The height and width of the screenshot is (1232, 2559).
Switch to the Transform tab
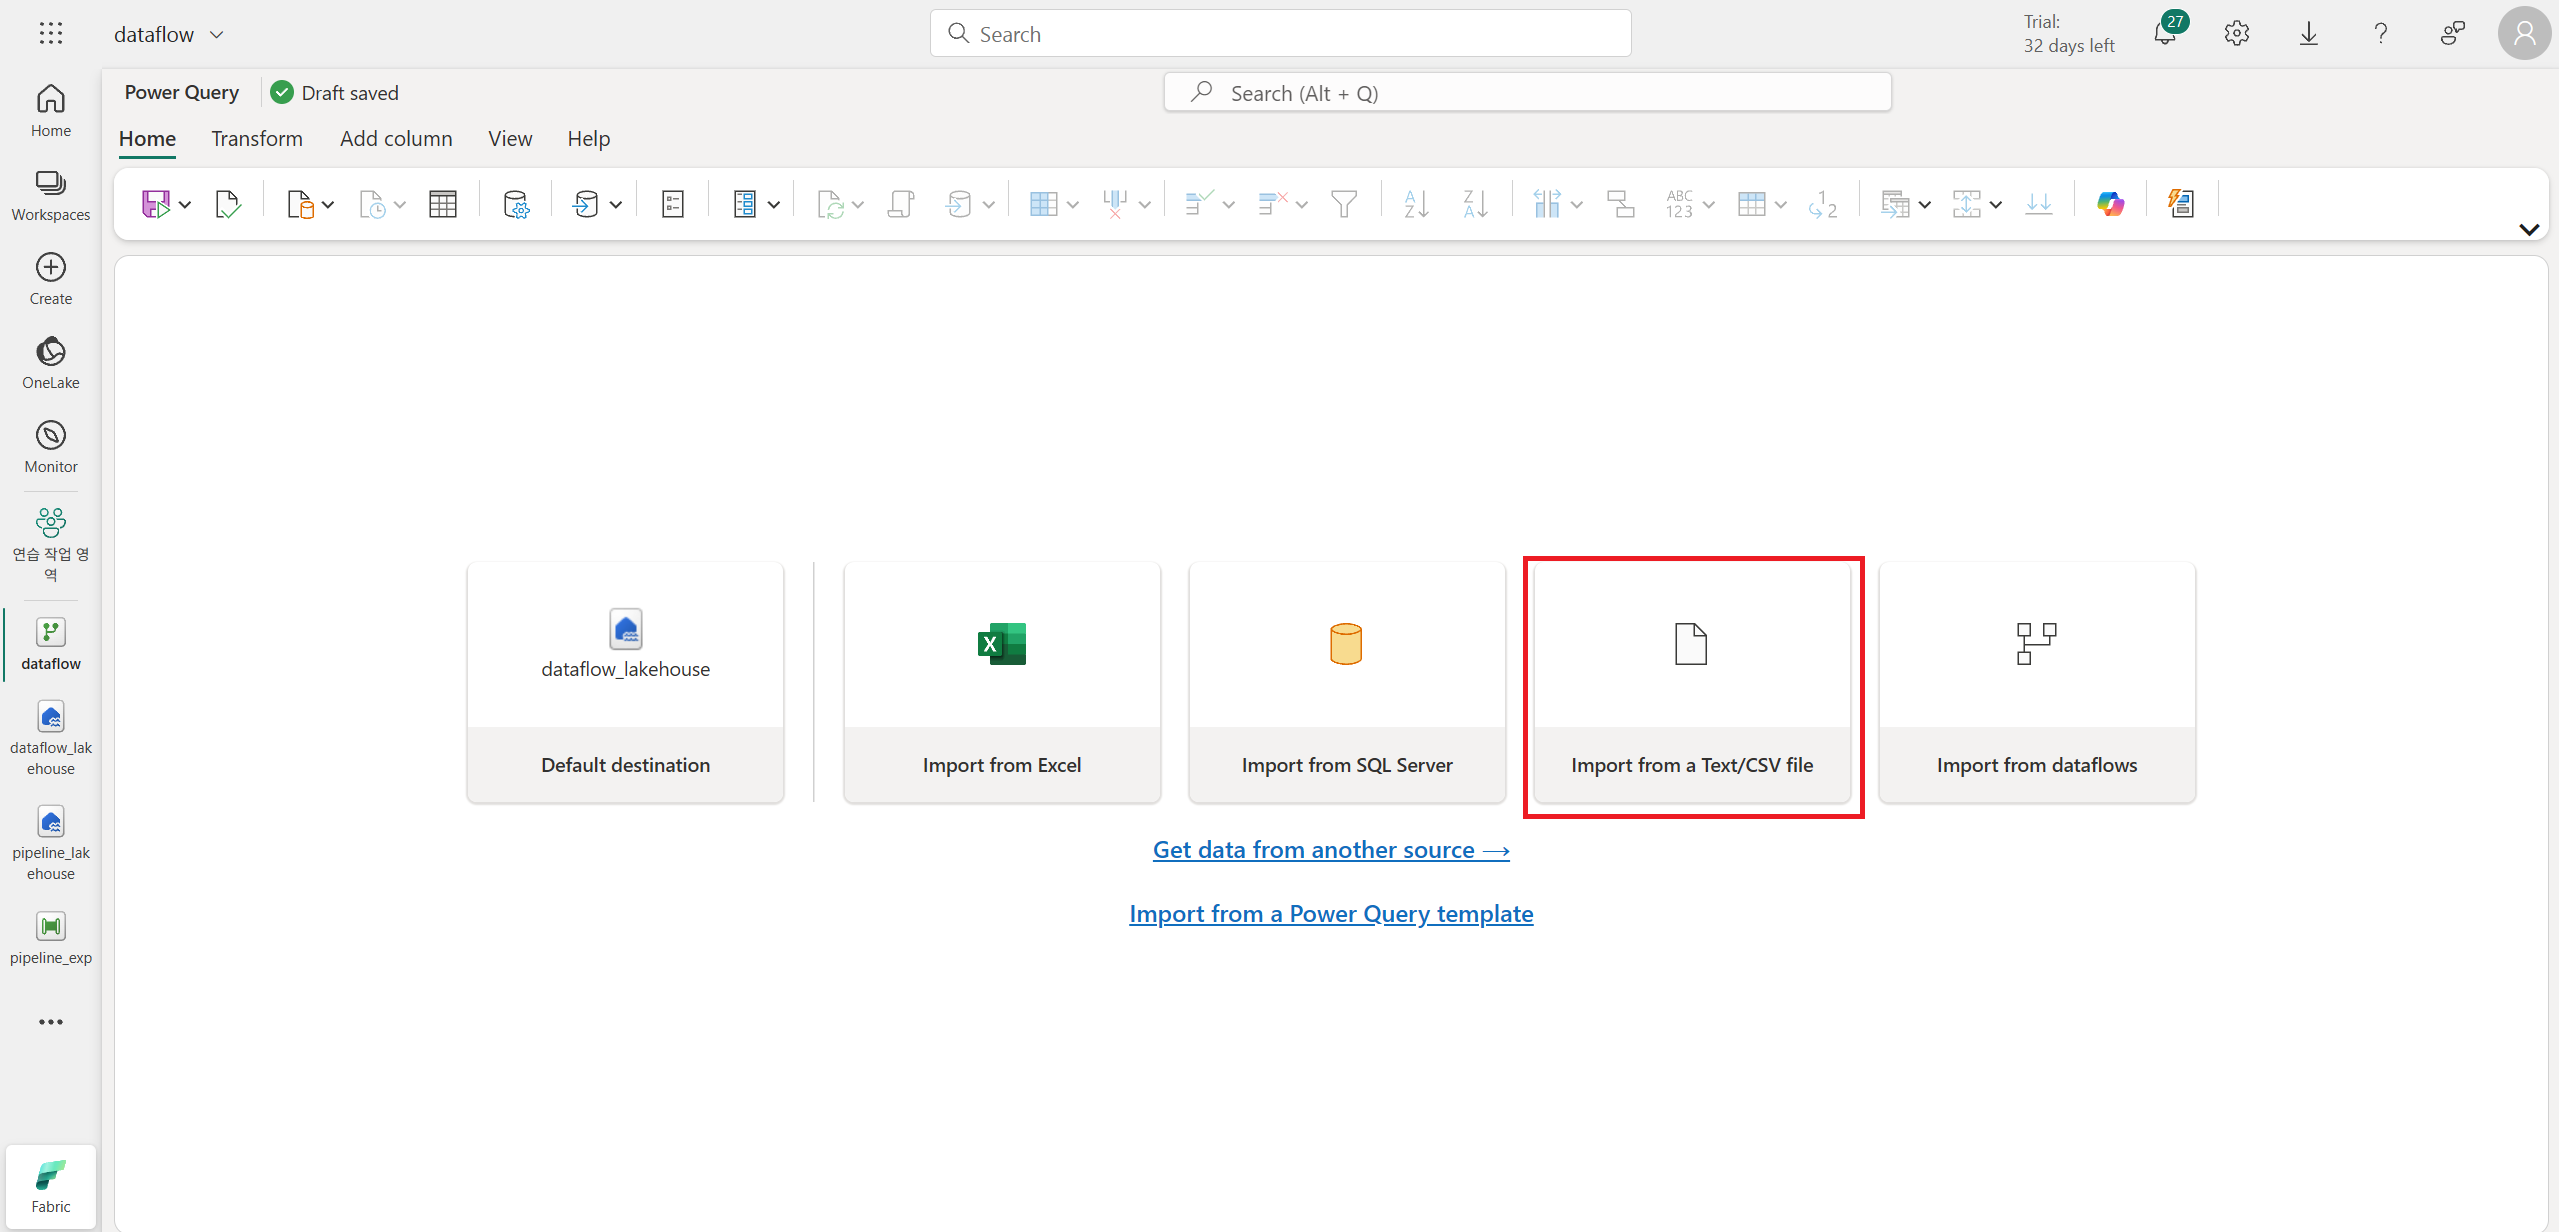[256, 139]
